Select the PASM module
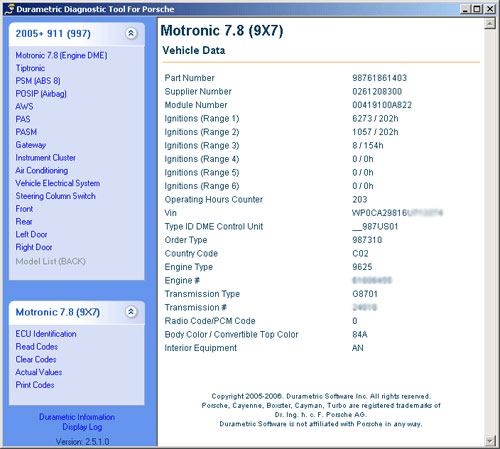The height and width of the screenshot is (449, 500). click(x=26, y=132)
